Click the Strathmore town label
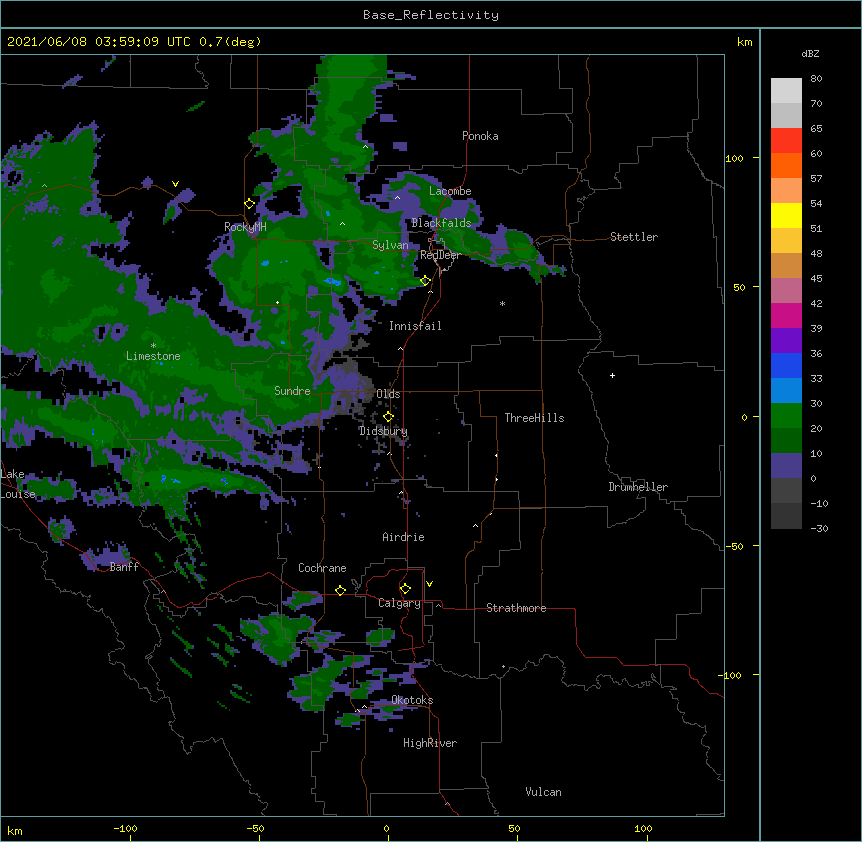 click(516, 608)
